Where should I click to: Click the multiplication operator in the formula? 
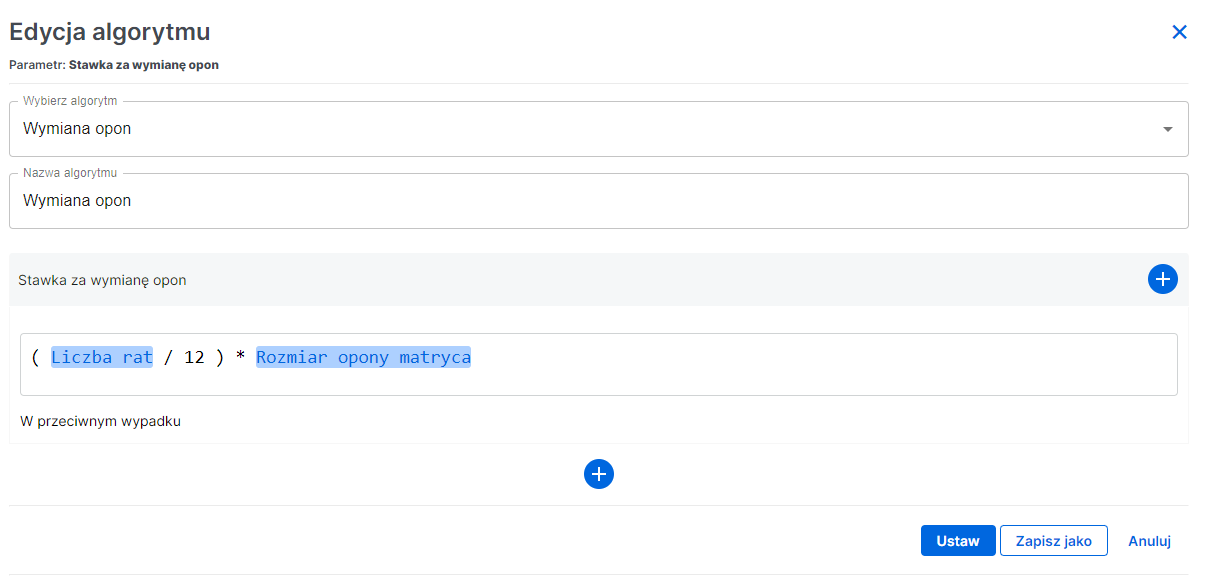(240, 357)
